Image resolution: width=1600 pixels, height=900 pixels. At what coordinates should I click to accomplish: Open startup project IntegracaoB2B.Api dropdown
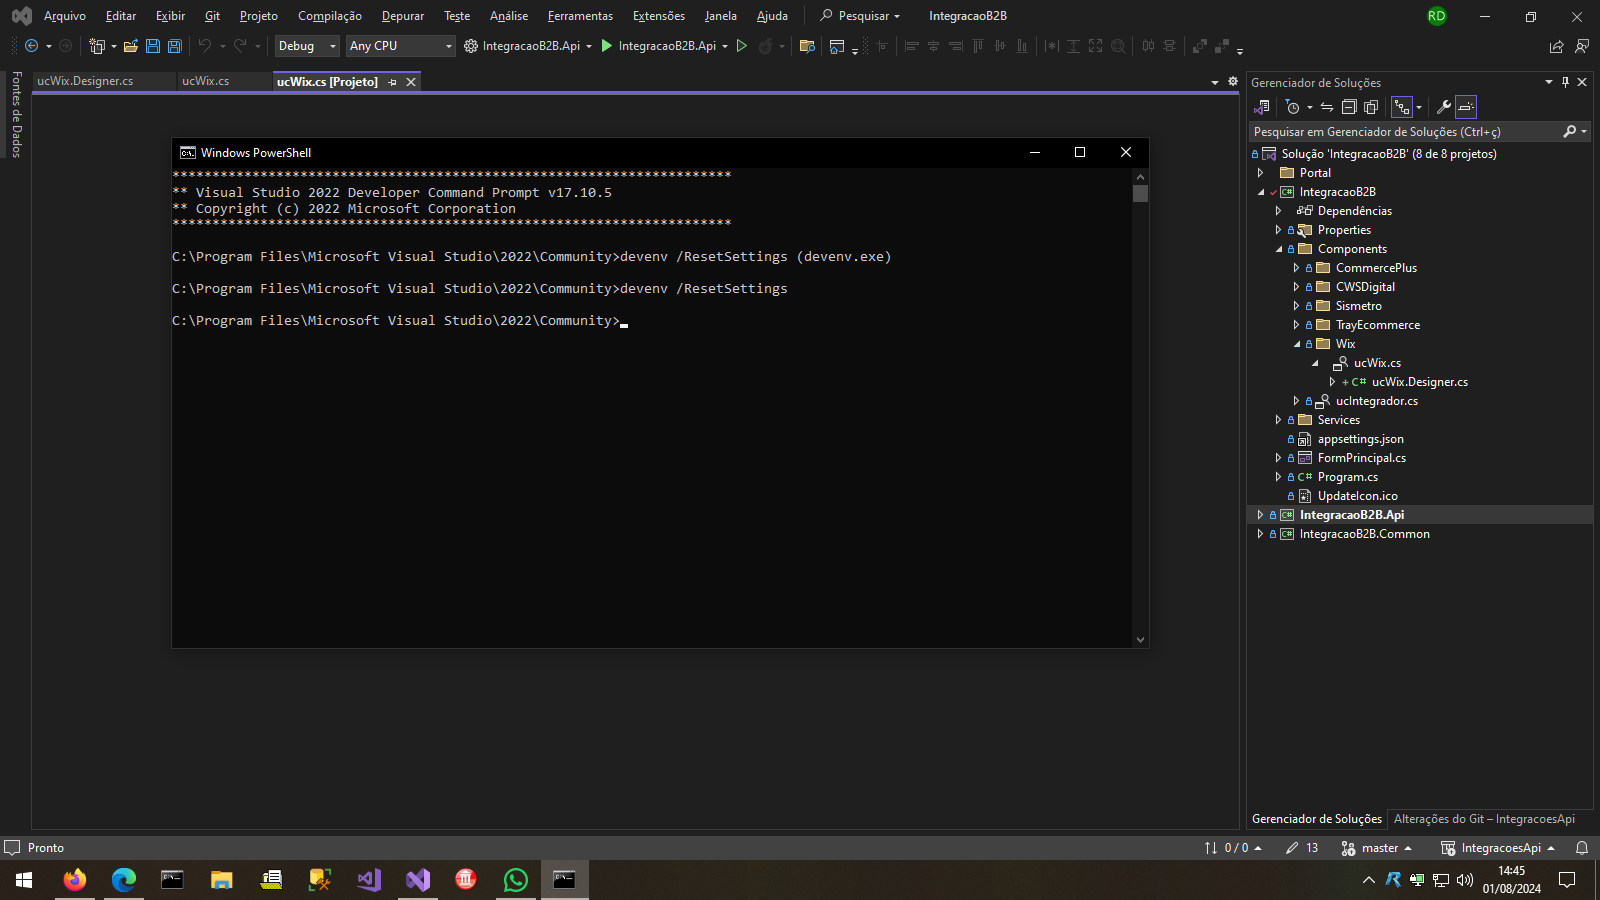(589, 46)
